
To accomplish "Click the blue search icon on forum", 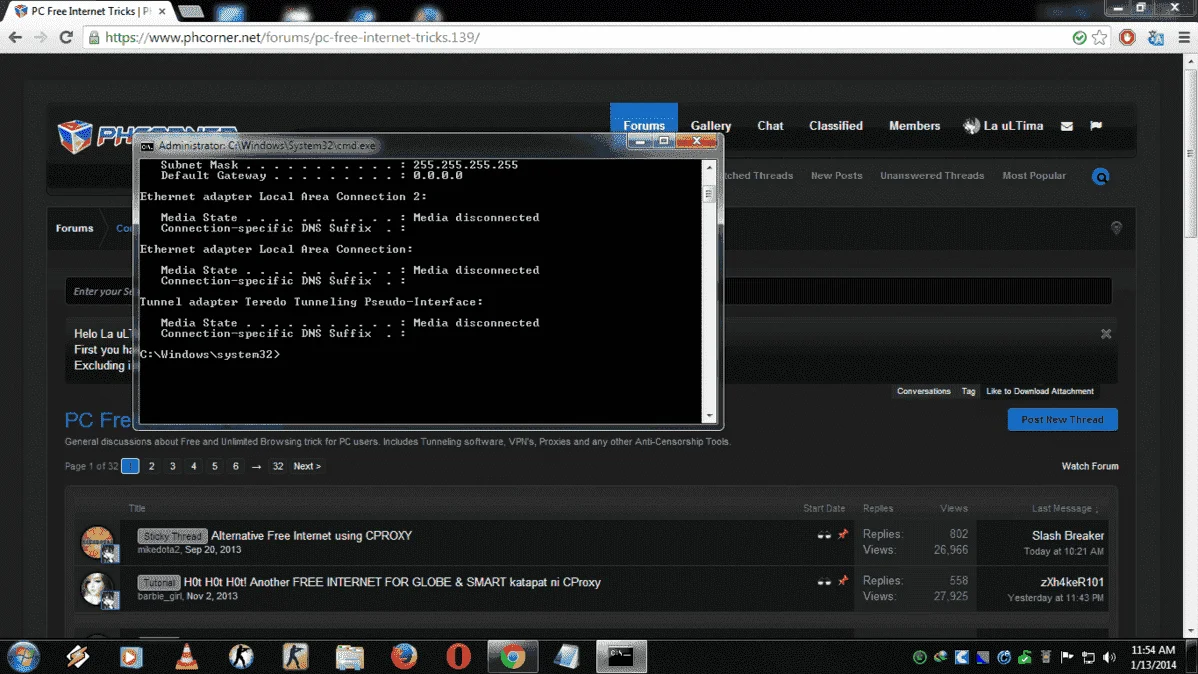I will coord(1100,177).
